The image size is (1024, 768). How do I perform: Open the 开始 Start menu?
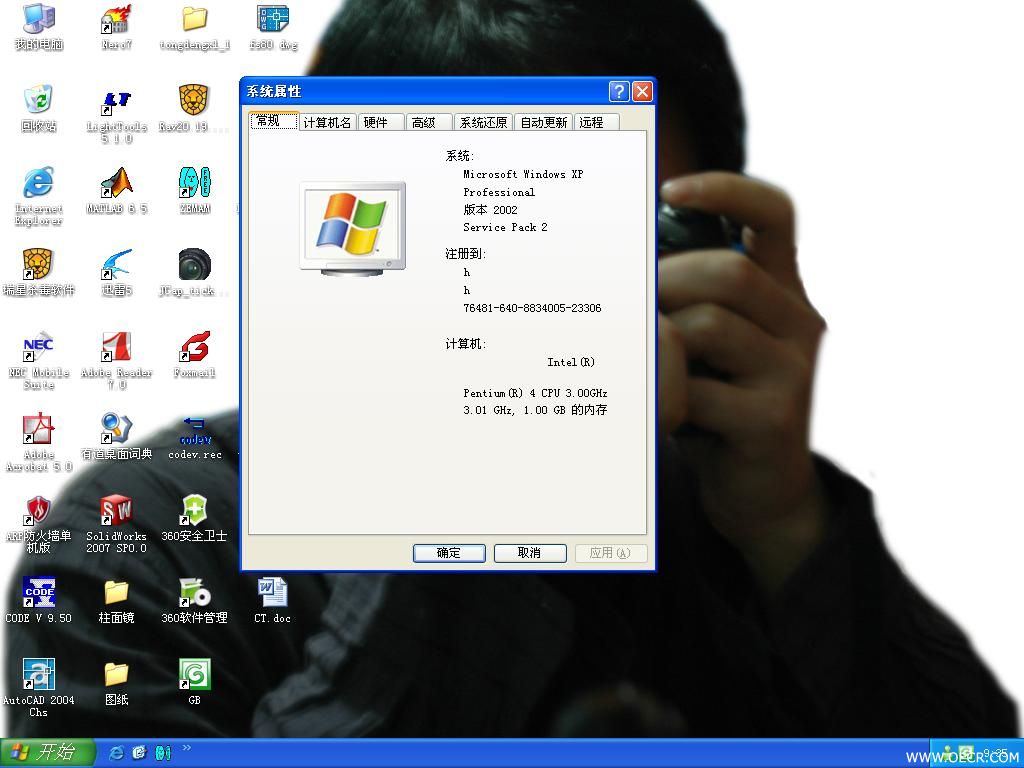(47, 753)
